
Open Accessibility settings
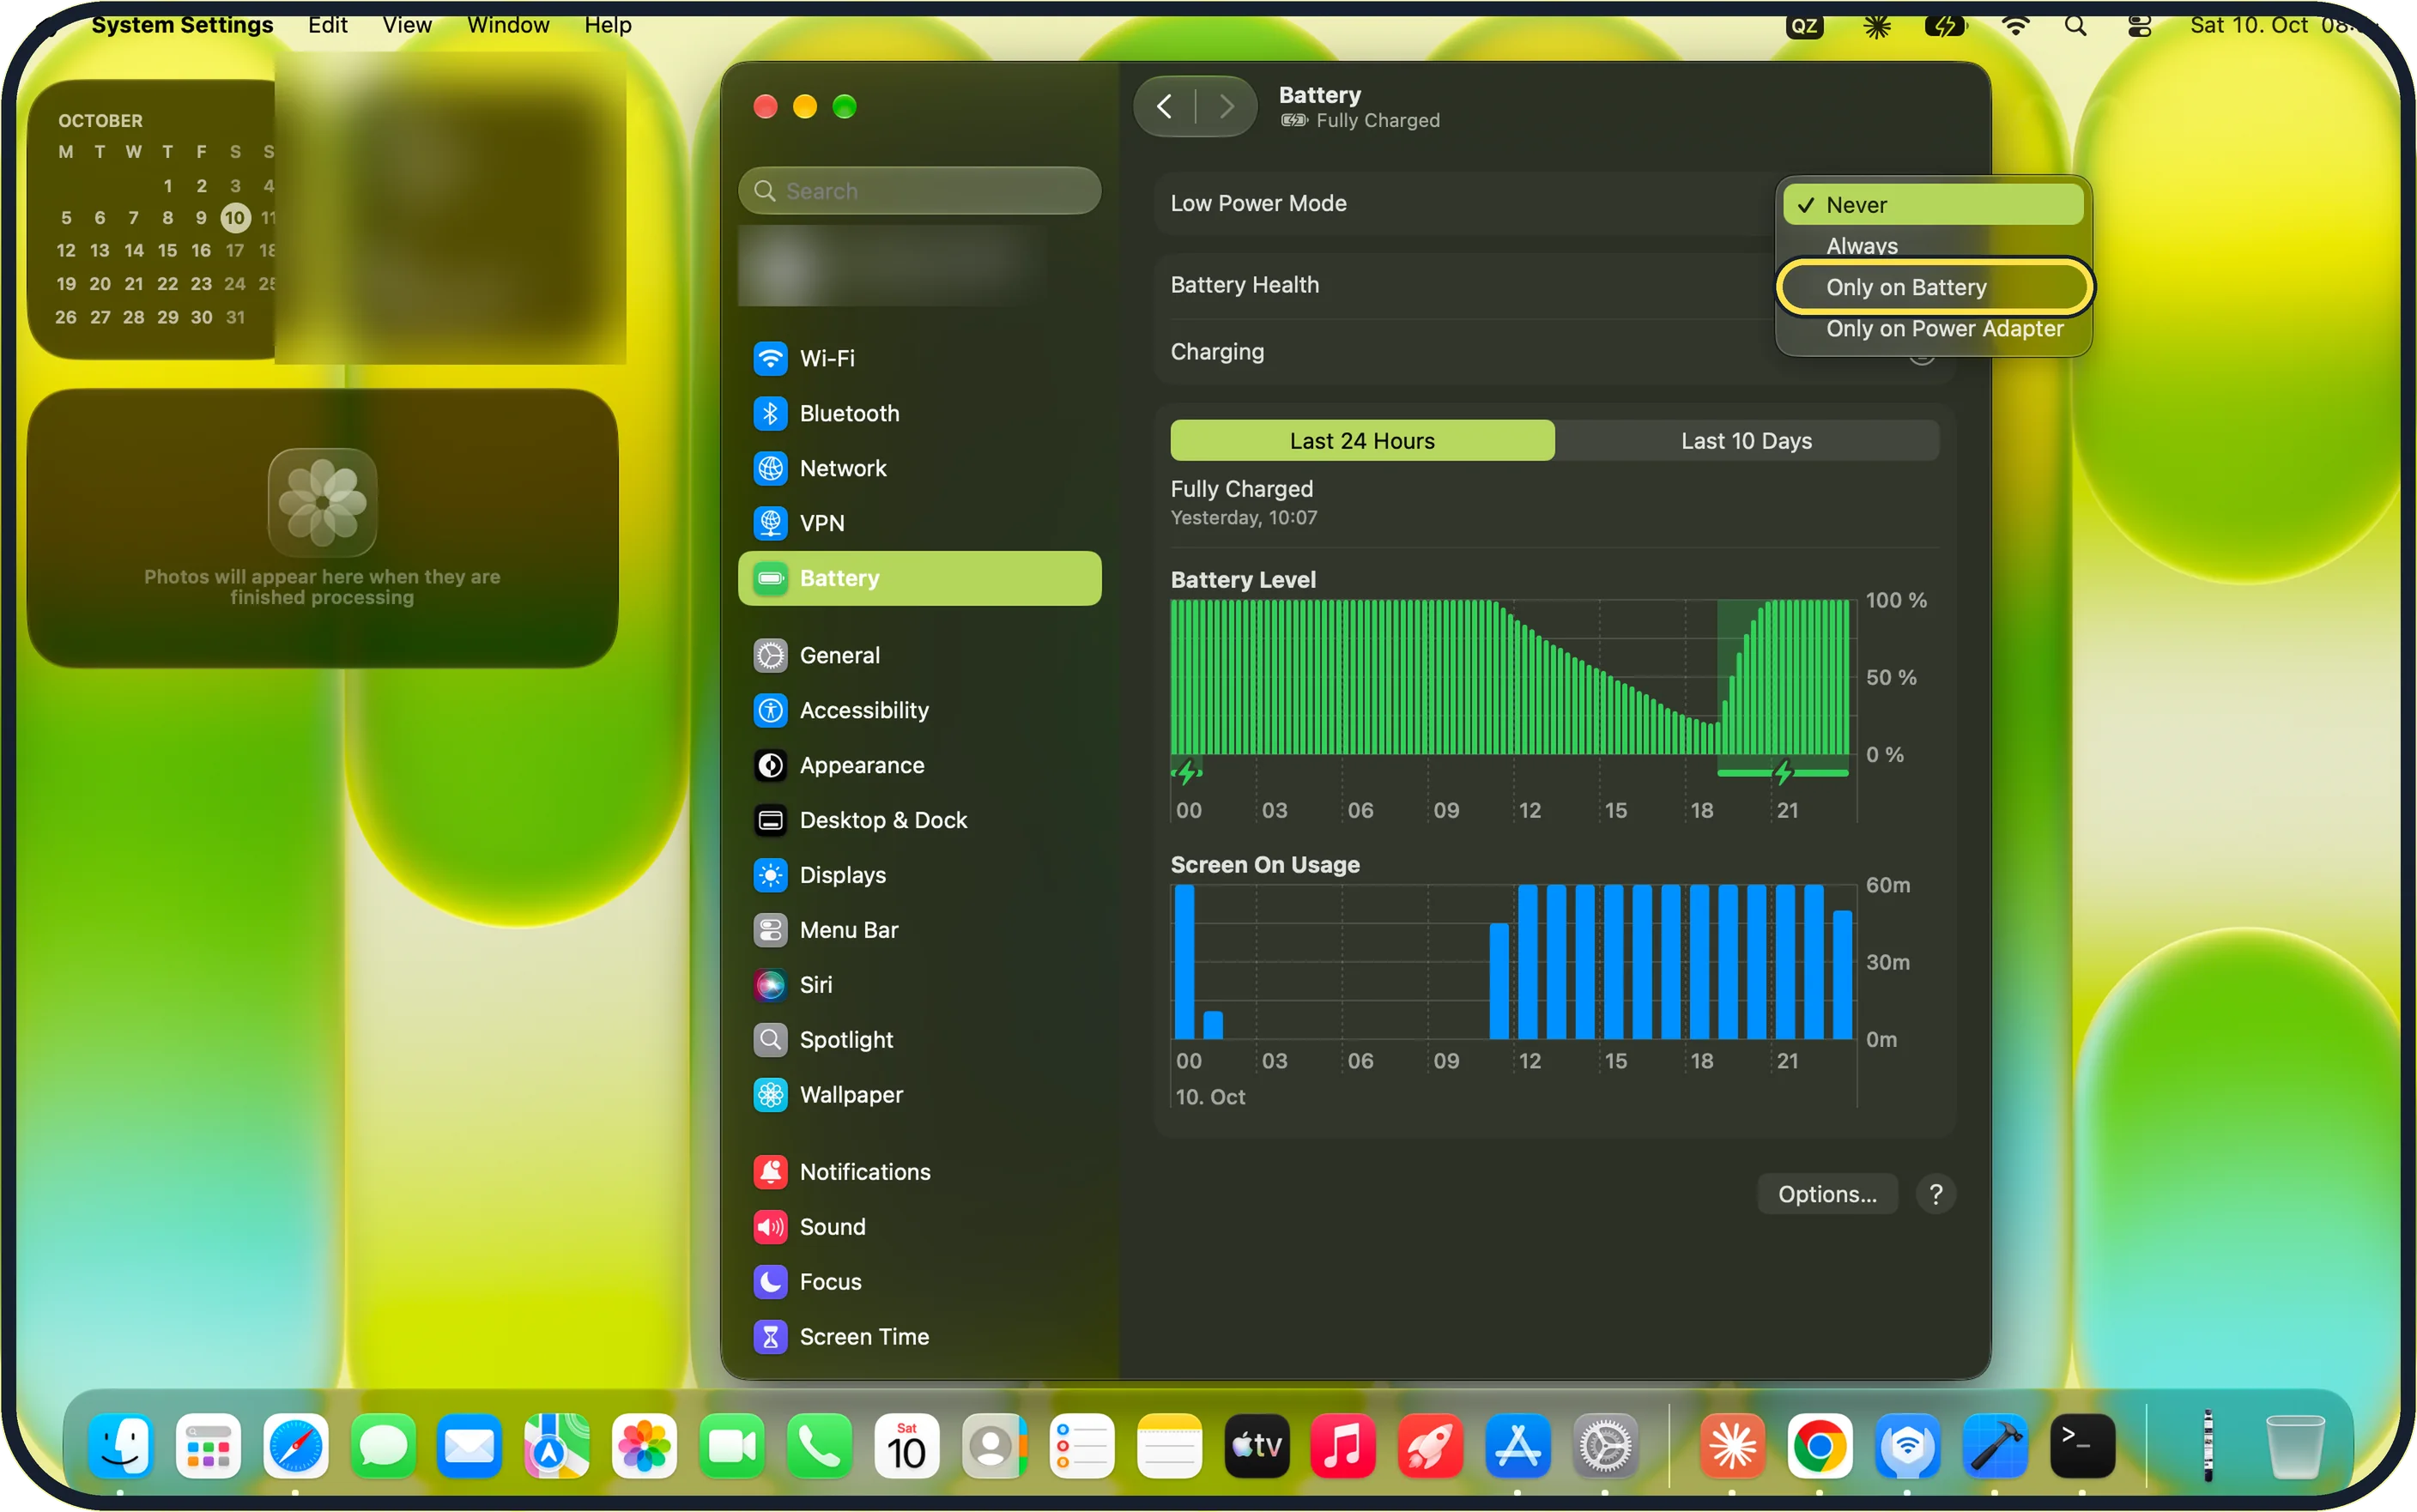click(918, 710)
